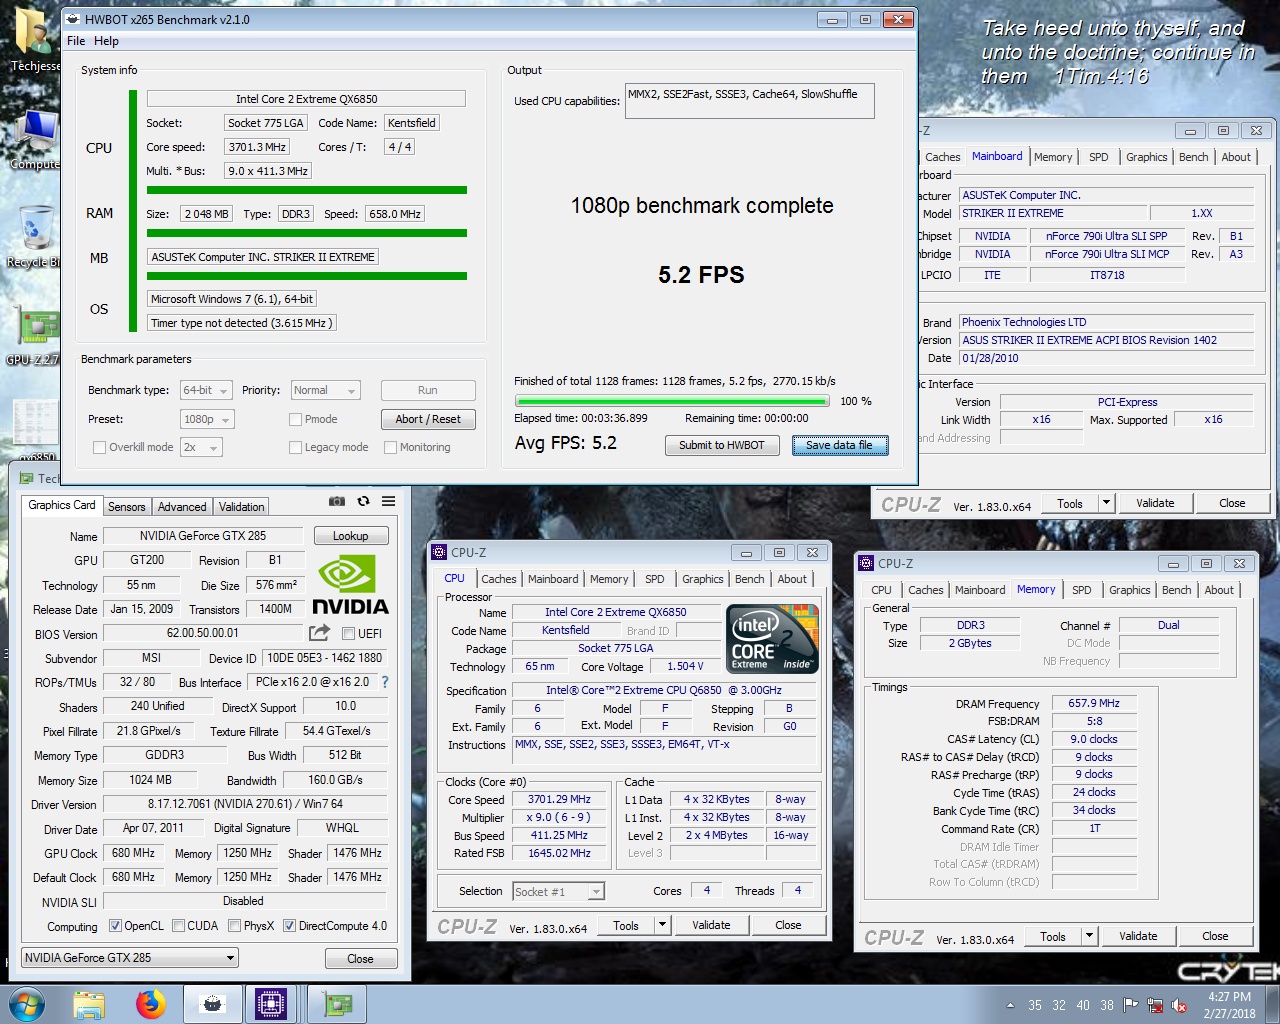Open the Socket #1 selection dropdown
Image resolution: width=1280 pixels, height=1024 pixels.
pos(558,891)
